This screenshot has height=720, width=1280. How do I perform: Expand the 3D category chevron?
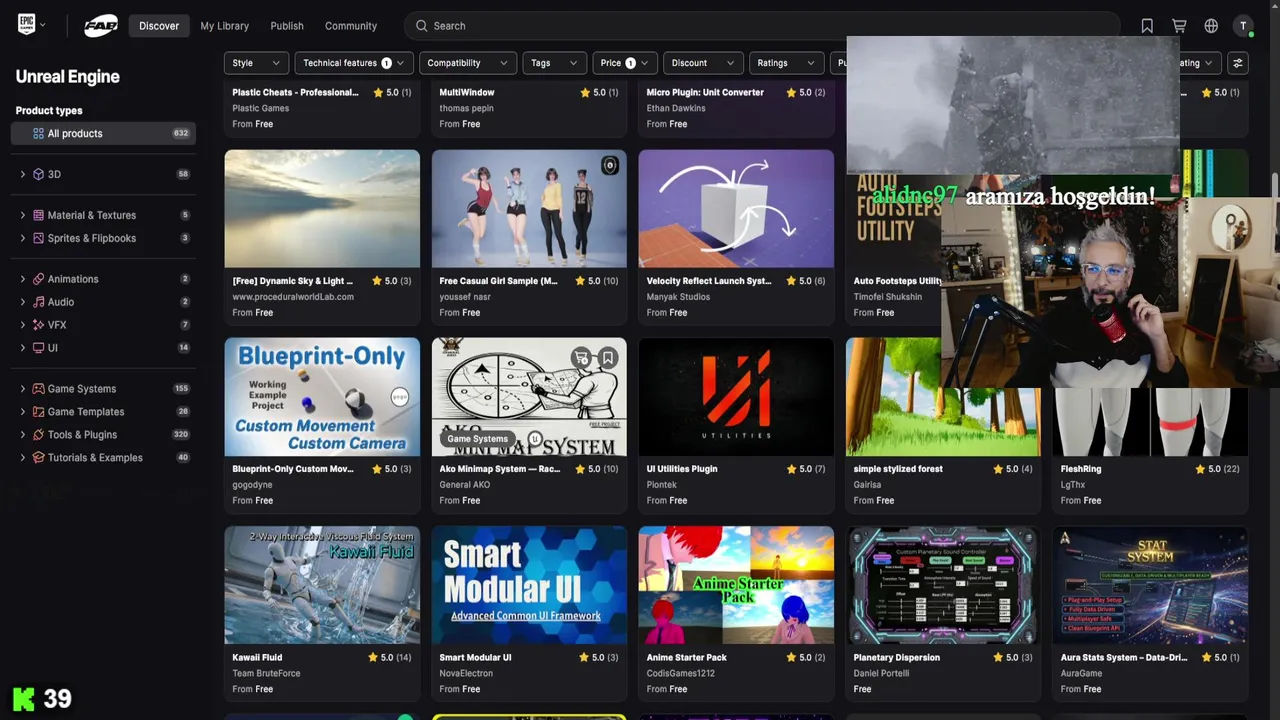point(23,174)
